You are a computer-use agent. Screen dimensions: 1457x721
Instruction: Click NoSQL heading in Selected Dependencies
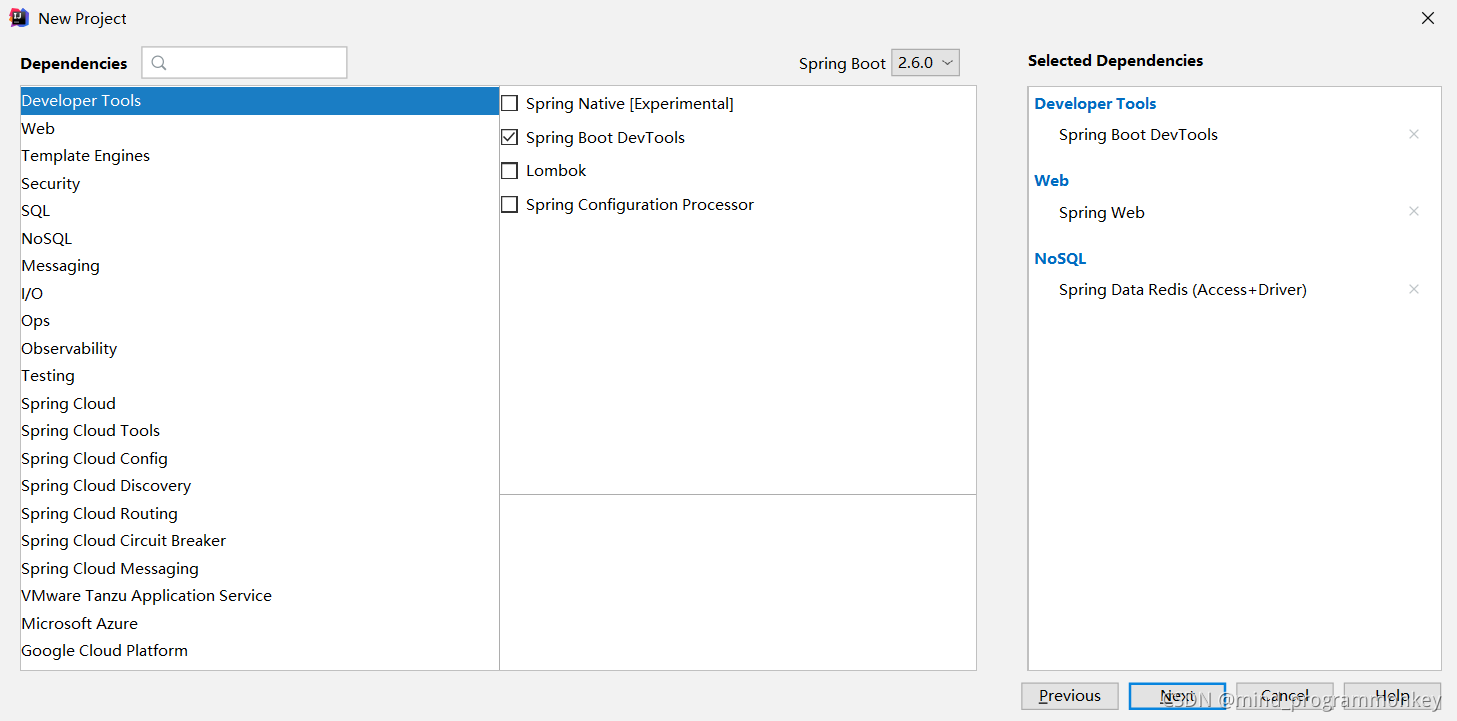(x=1060, y=259)
